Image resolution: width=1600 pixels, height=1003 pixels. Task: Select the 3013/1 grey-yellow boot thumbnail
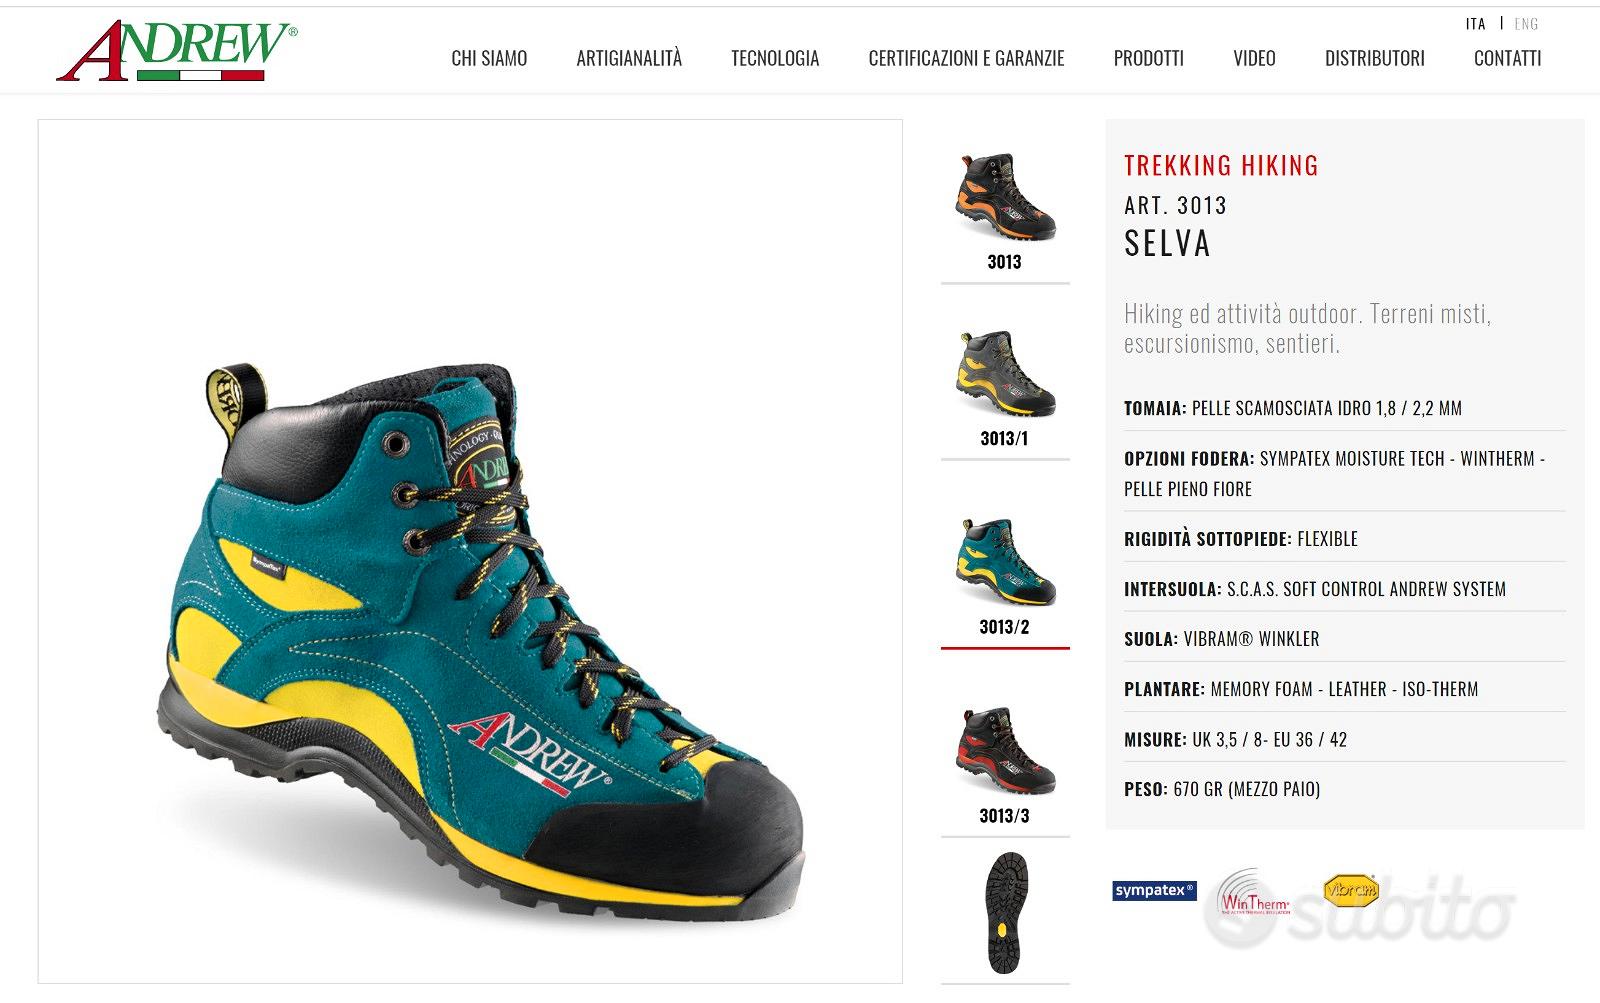[x=1005, y=375]
